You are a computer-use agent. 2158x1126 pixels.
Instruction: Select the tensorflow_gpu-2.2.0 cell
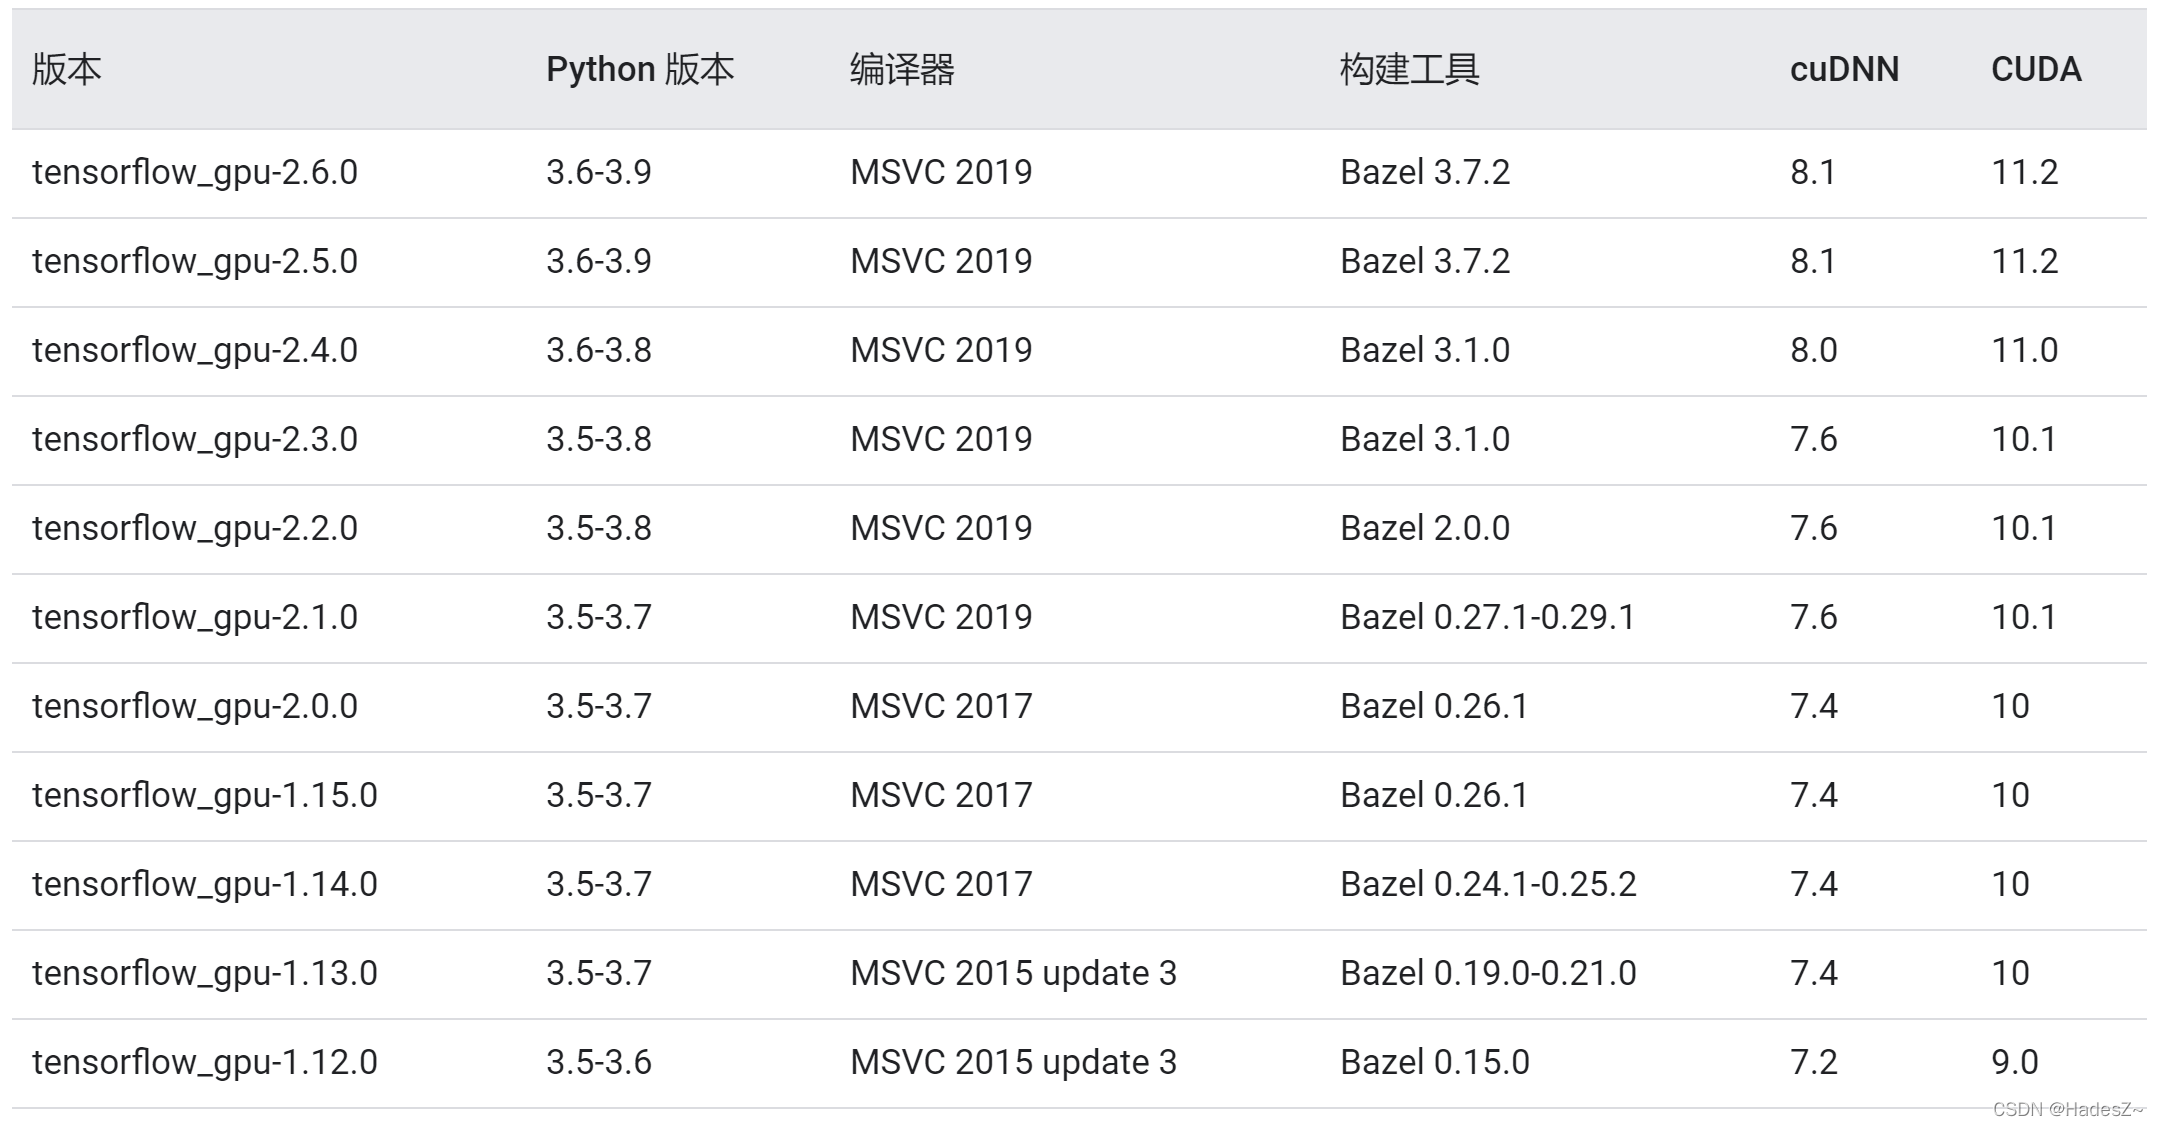[x=195, y=529]
